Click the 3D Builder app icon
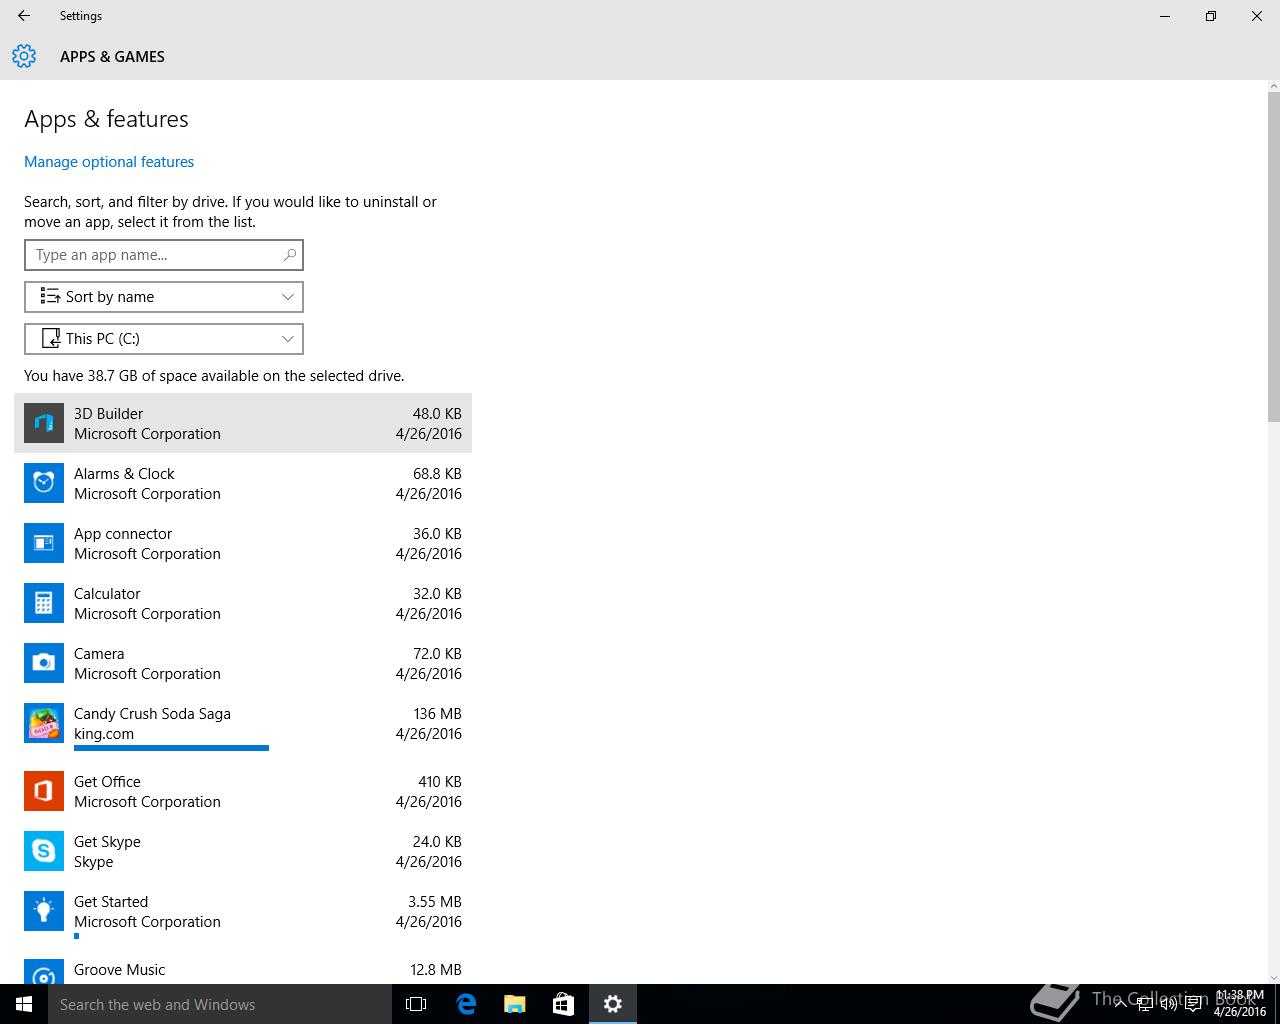The image size is (1280, 1024). (x=44, y=423)
